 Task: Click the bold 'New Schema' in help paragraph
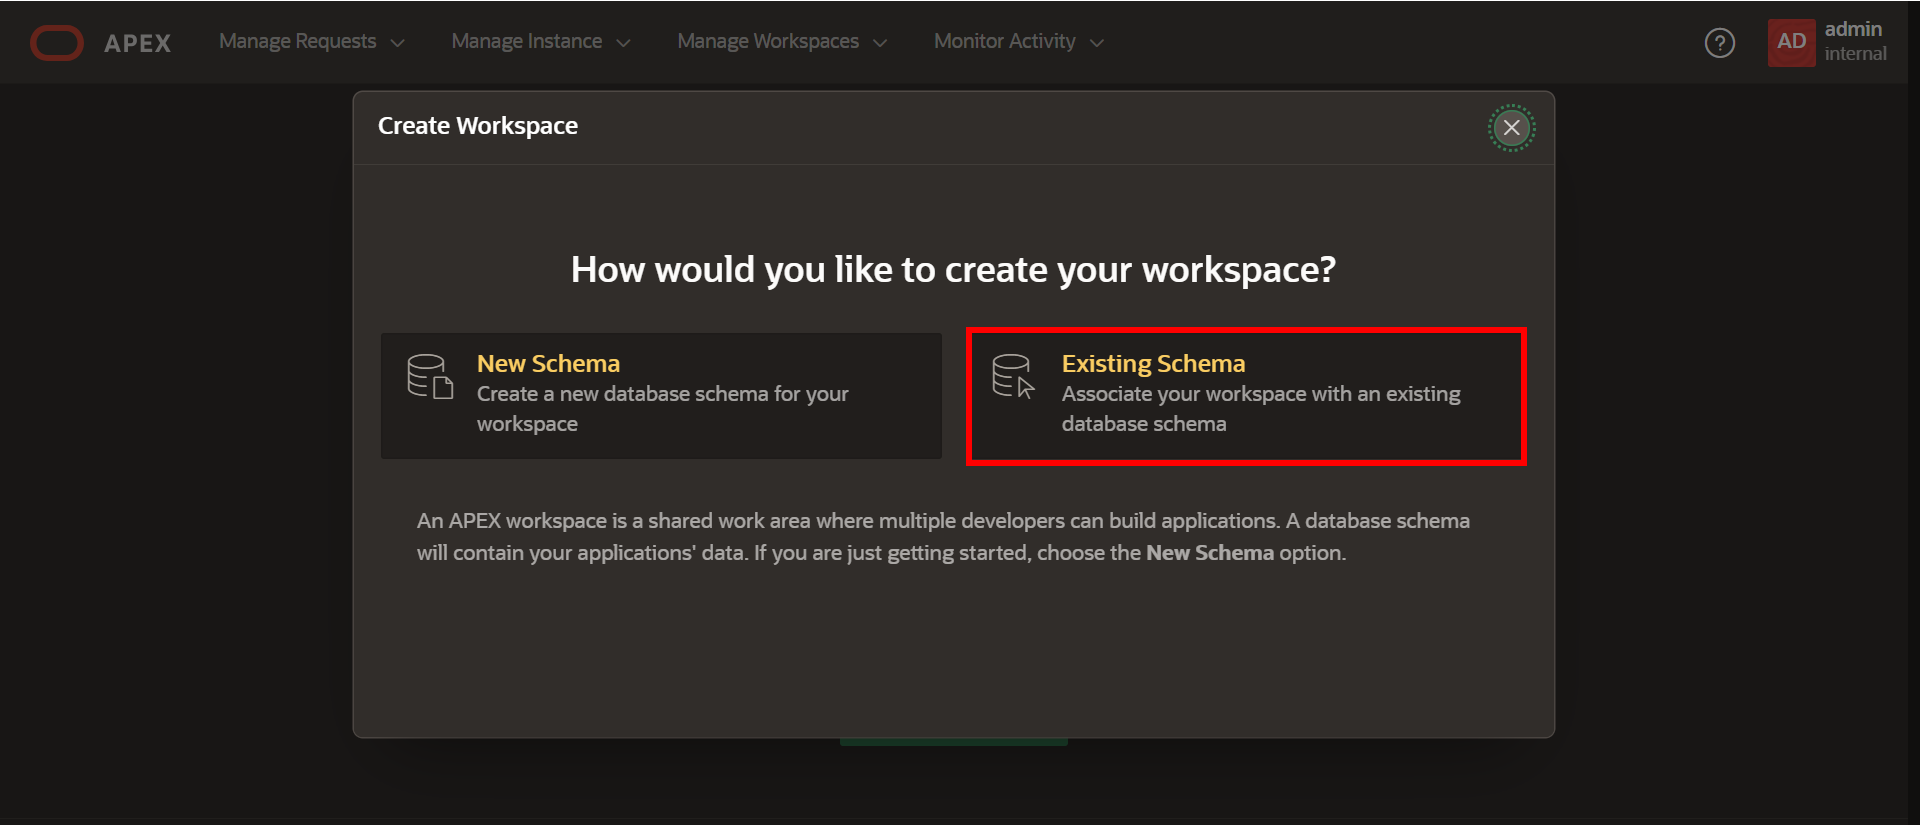1210,553
